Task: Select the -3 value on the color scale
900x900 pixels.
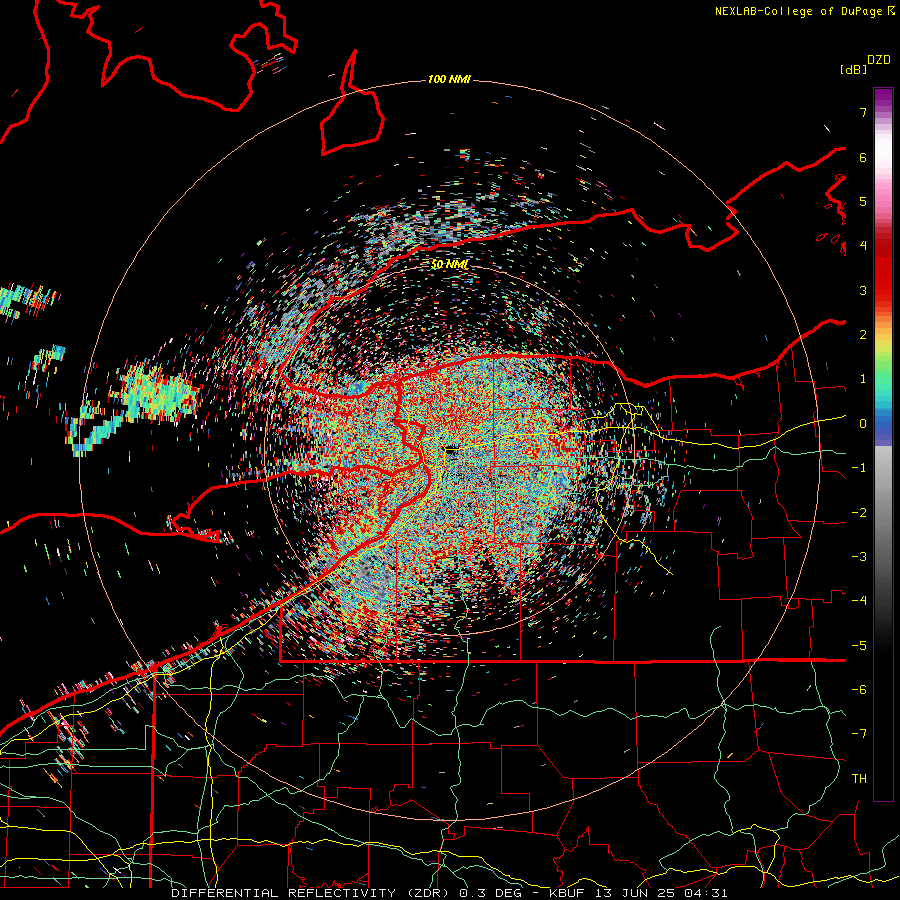Action: tap(859, 557)
